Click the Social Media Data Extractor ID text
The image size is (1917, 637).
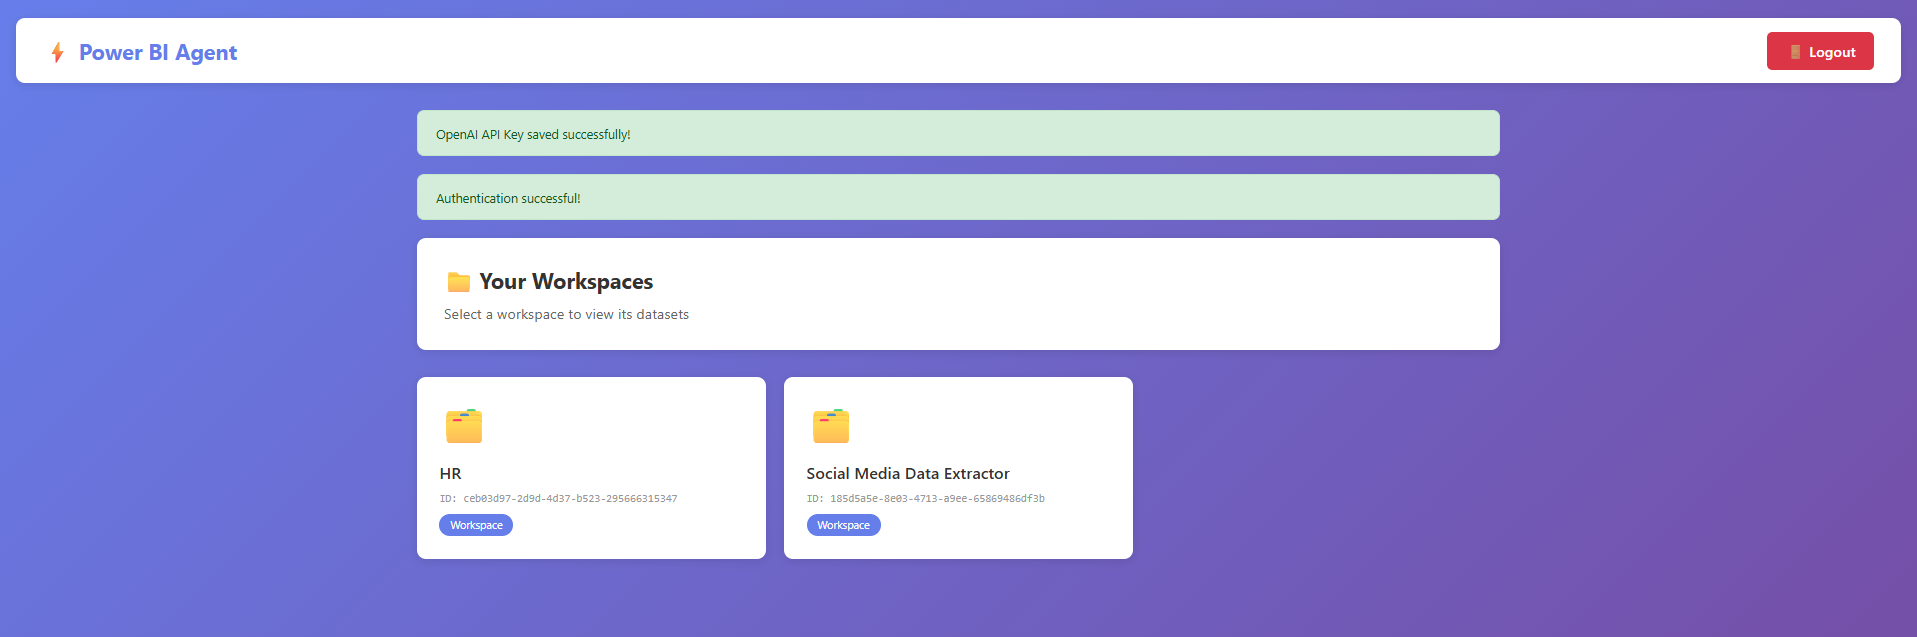coord(925,499)
